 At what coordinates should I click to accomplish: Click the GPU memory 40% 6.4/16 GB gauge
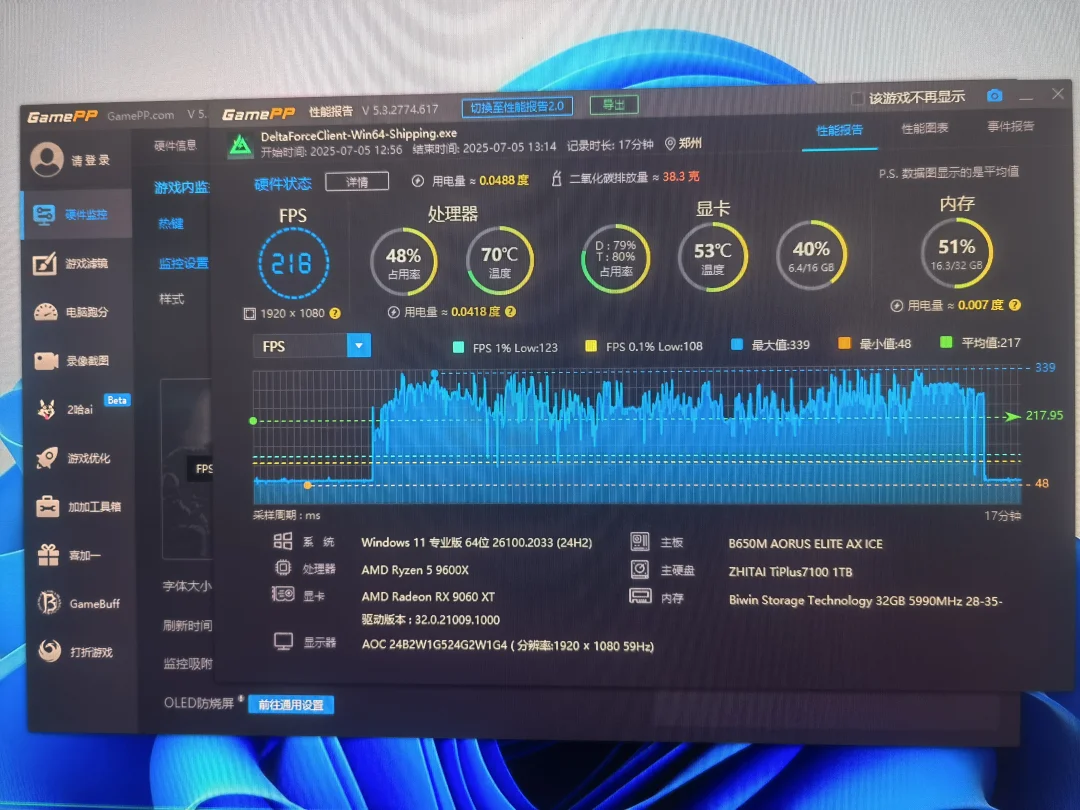click(x=811, y=255)
